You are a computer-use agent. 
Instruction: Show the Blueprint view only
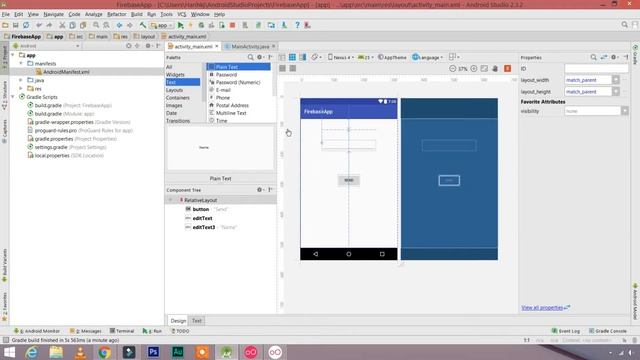click(292, 58)
